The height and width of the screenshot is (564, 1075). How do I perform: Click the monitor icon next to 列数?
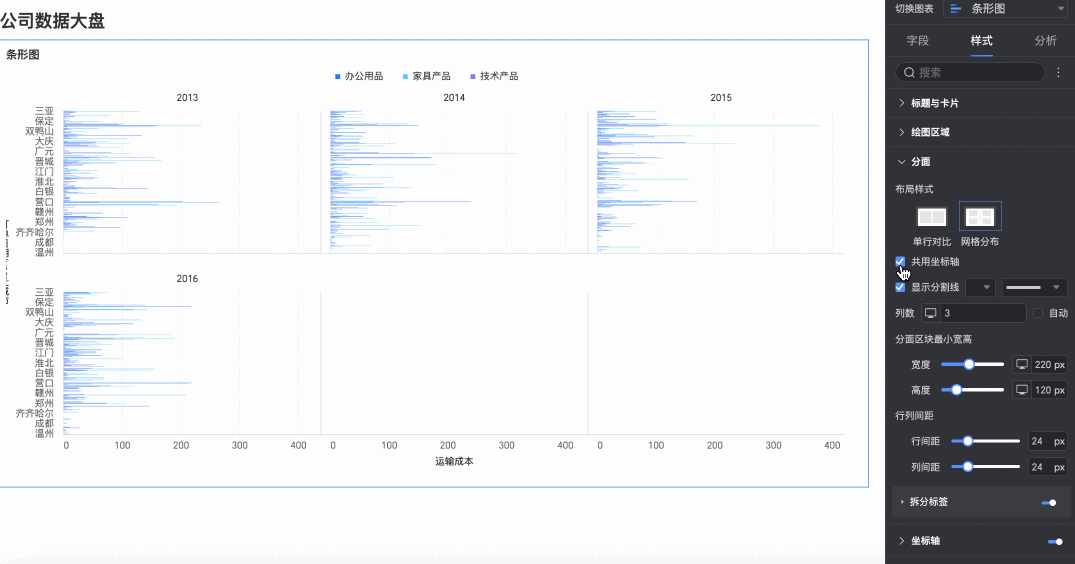pyautogui.click(x=930, y=313)
